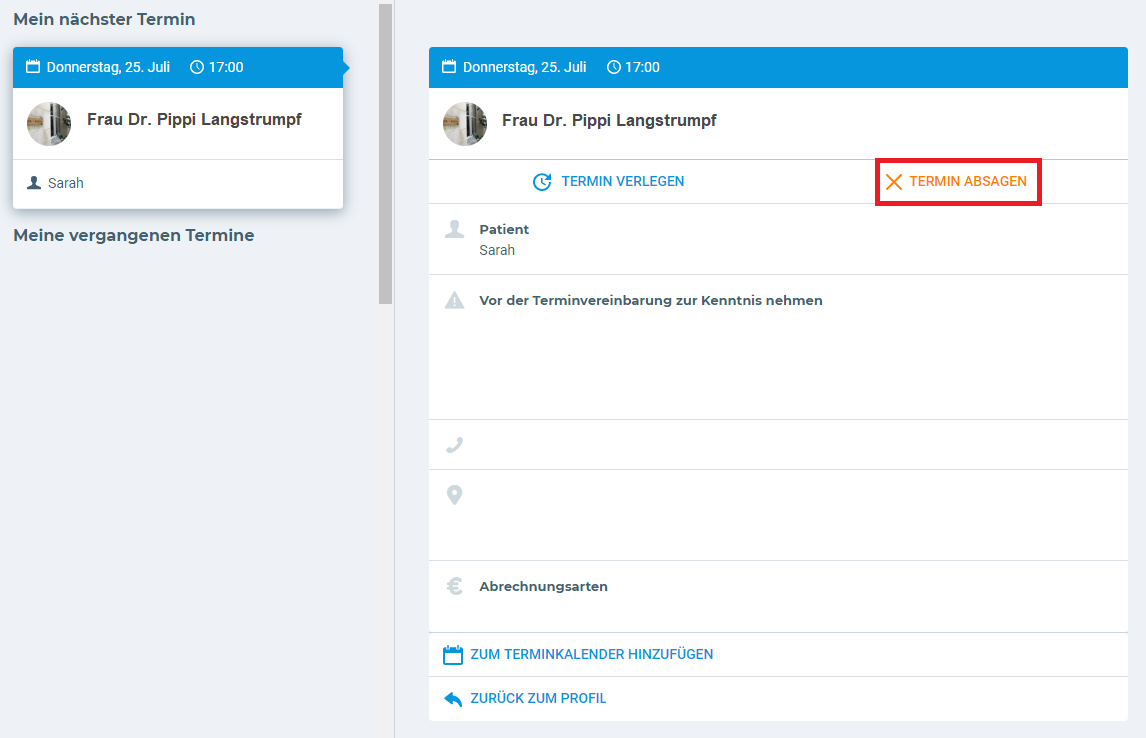Click the date header Donnerstag, 25. Juli in details
1146x738 pixels.
coord(524,68)
